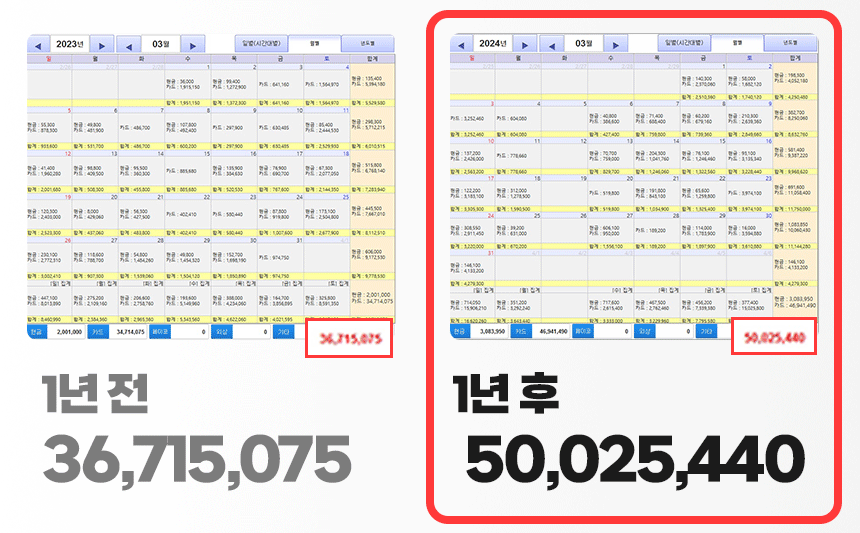
Task: Select the 월별 tab in 2024 panel
Action: tap(738, 43)
